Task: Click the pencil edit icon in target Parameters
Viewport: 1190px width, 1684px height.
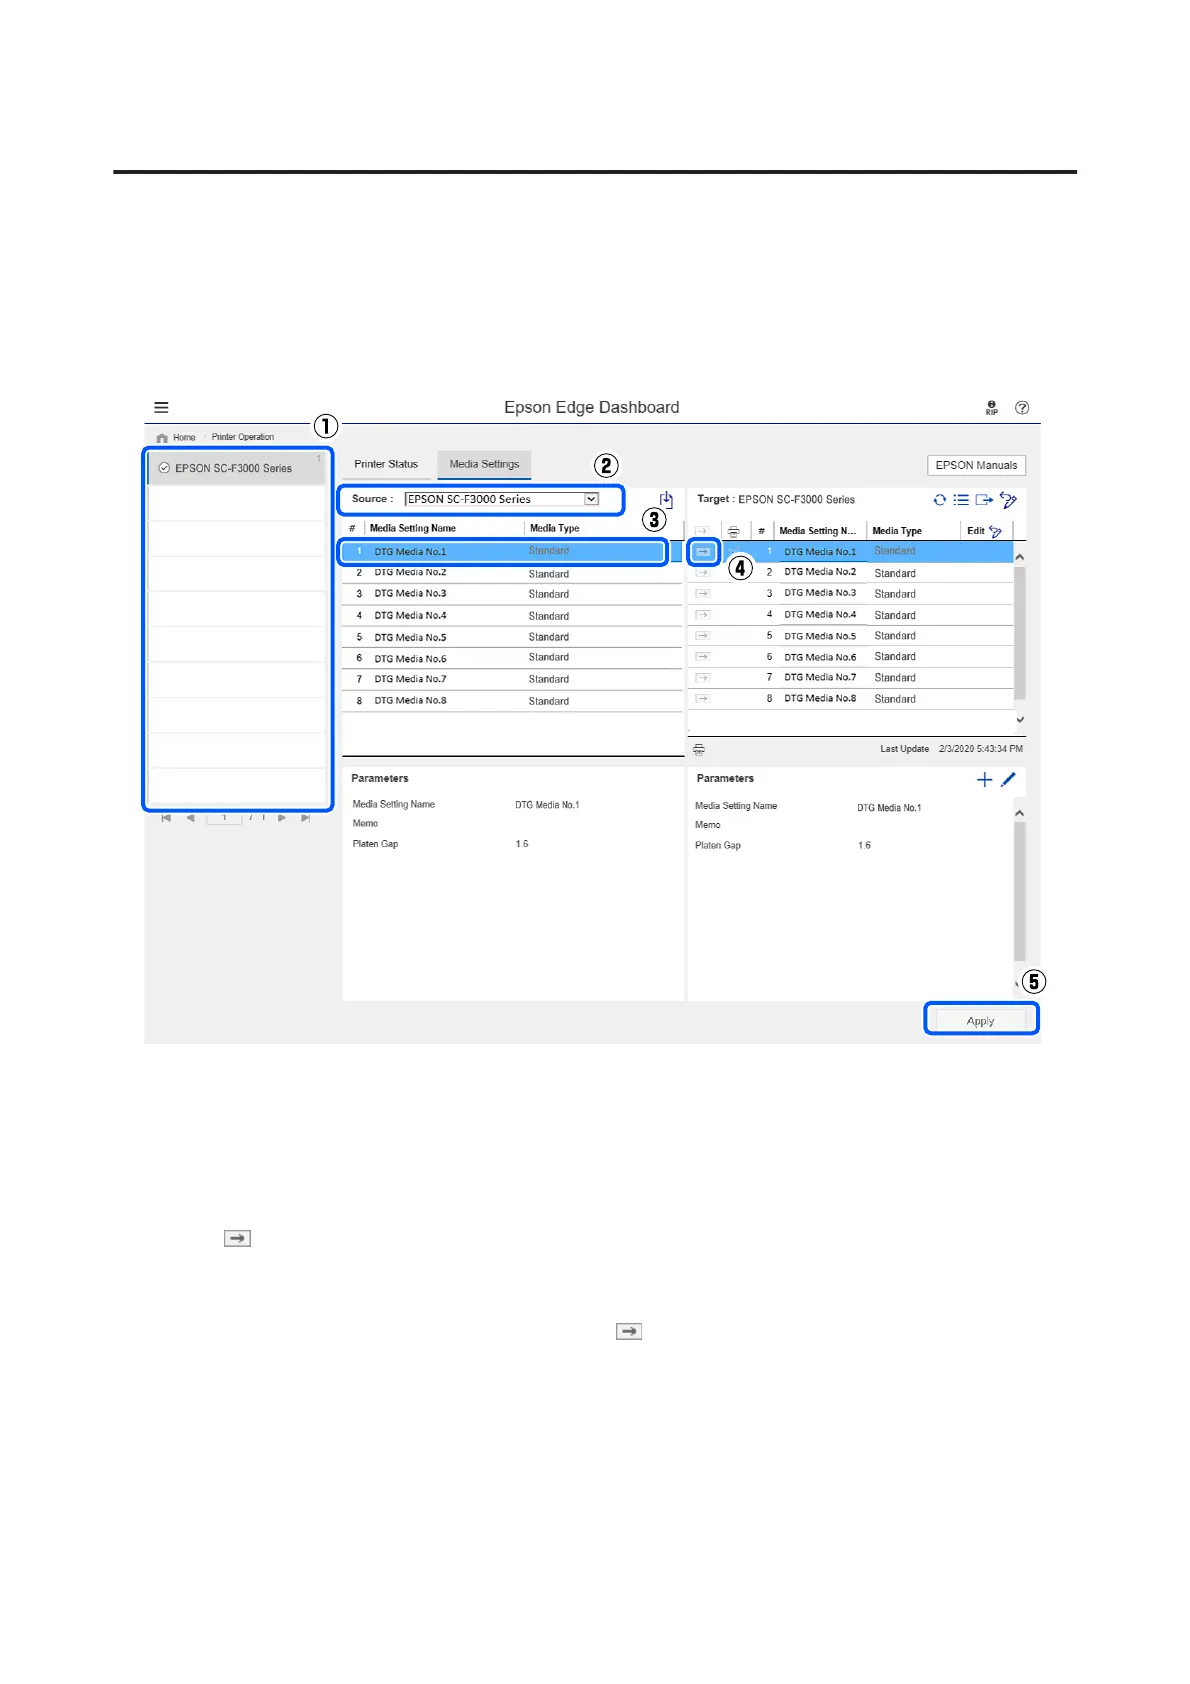Action: tap(1008, 780)
